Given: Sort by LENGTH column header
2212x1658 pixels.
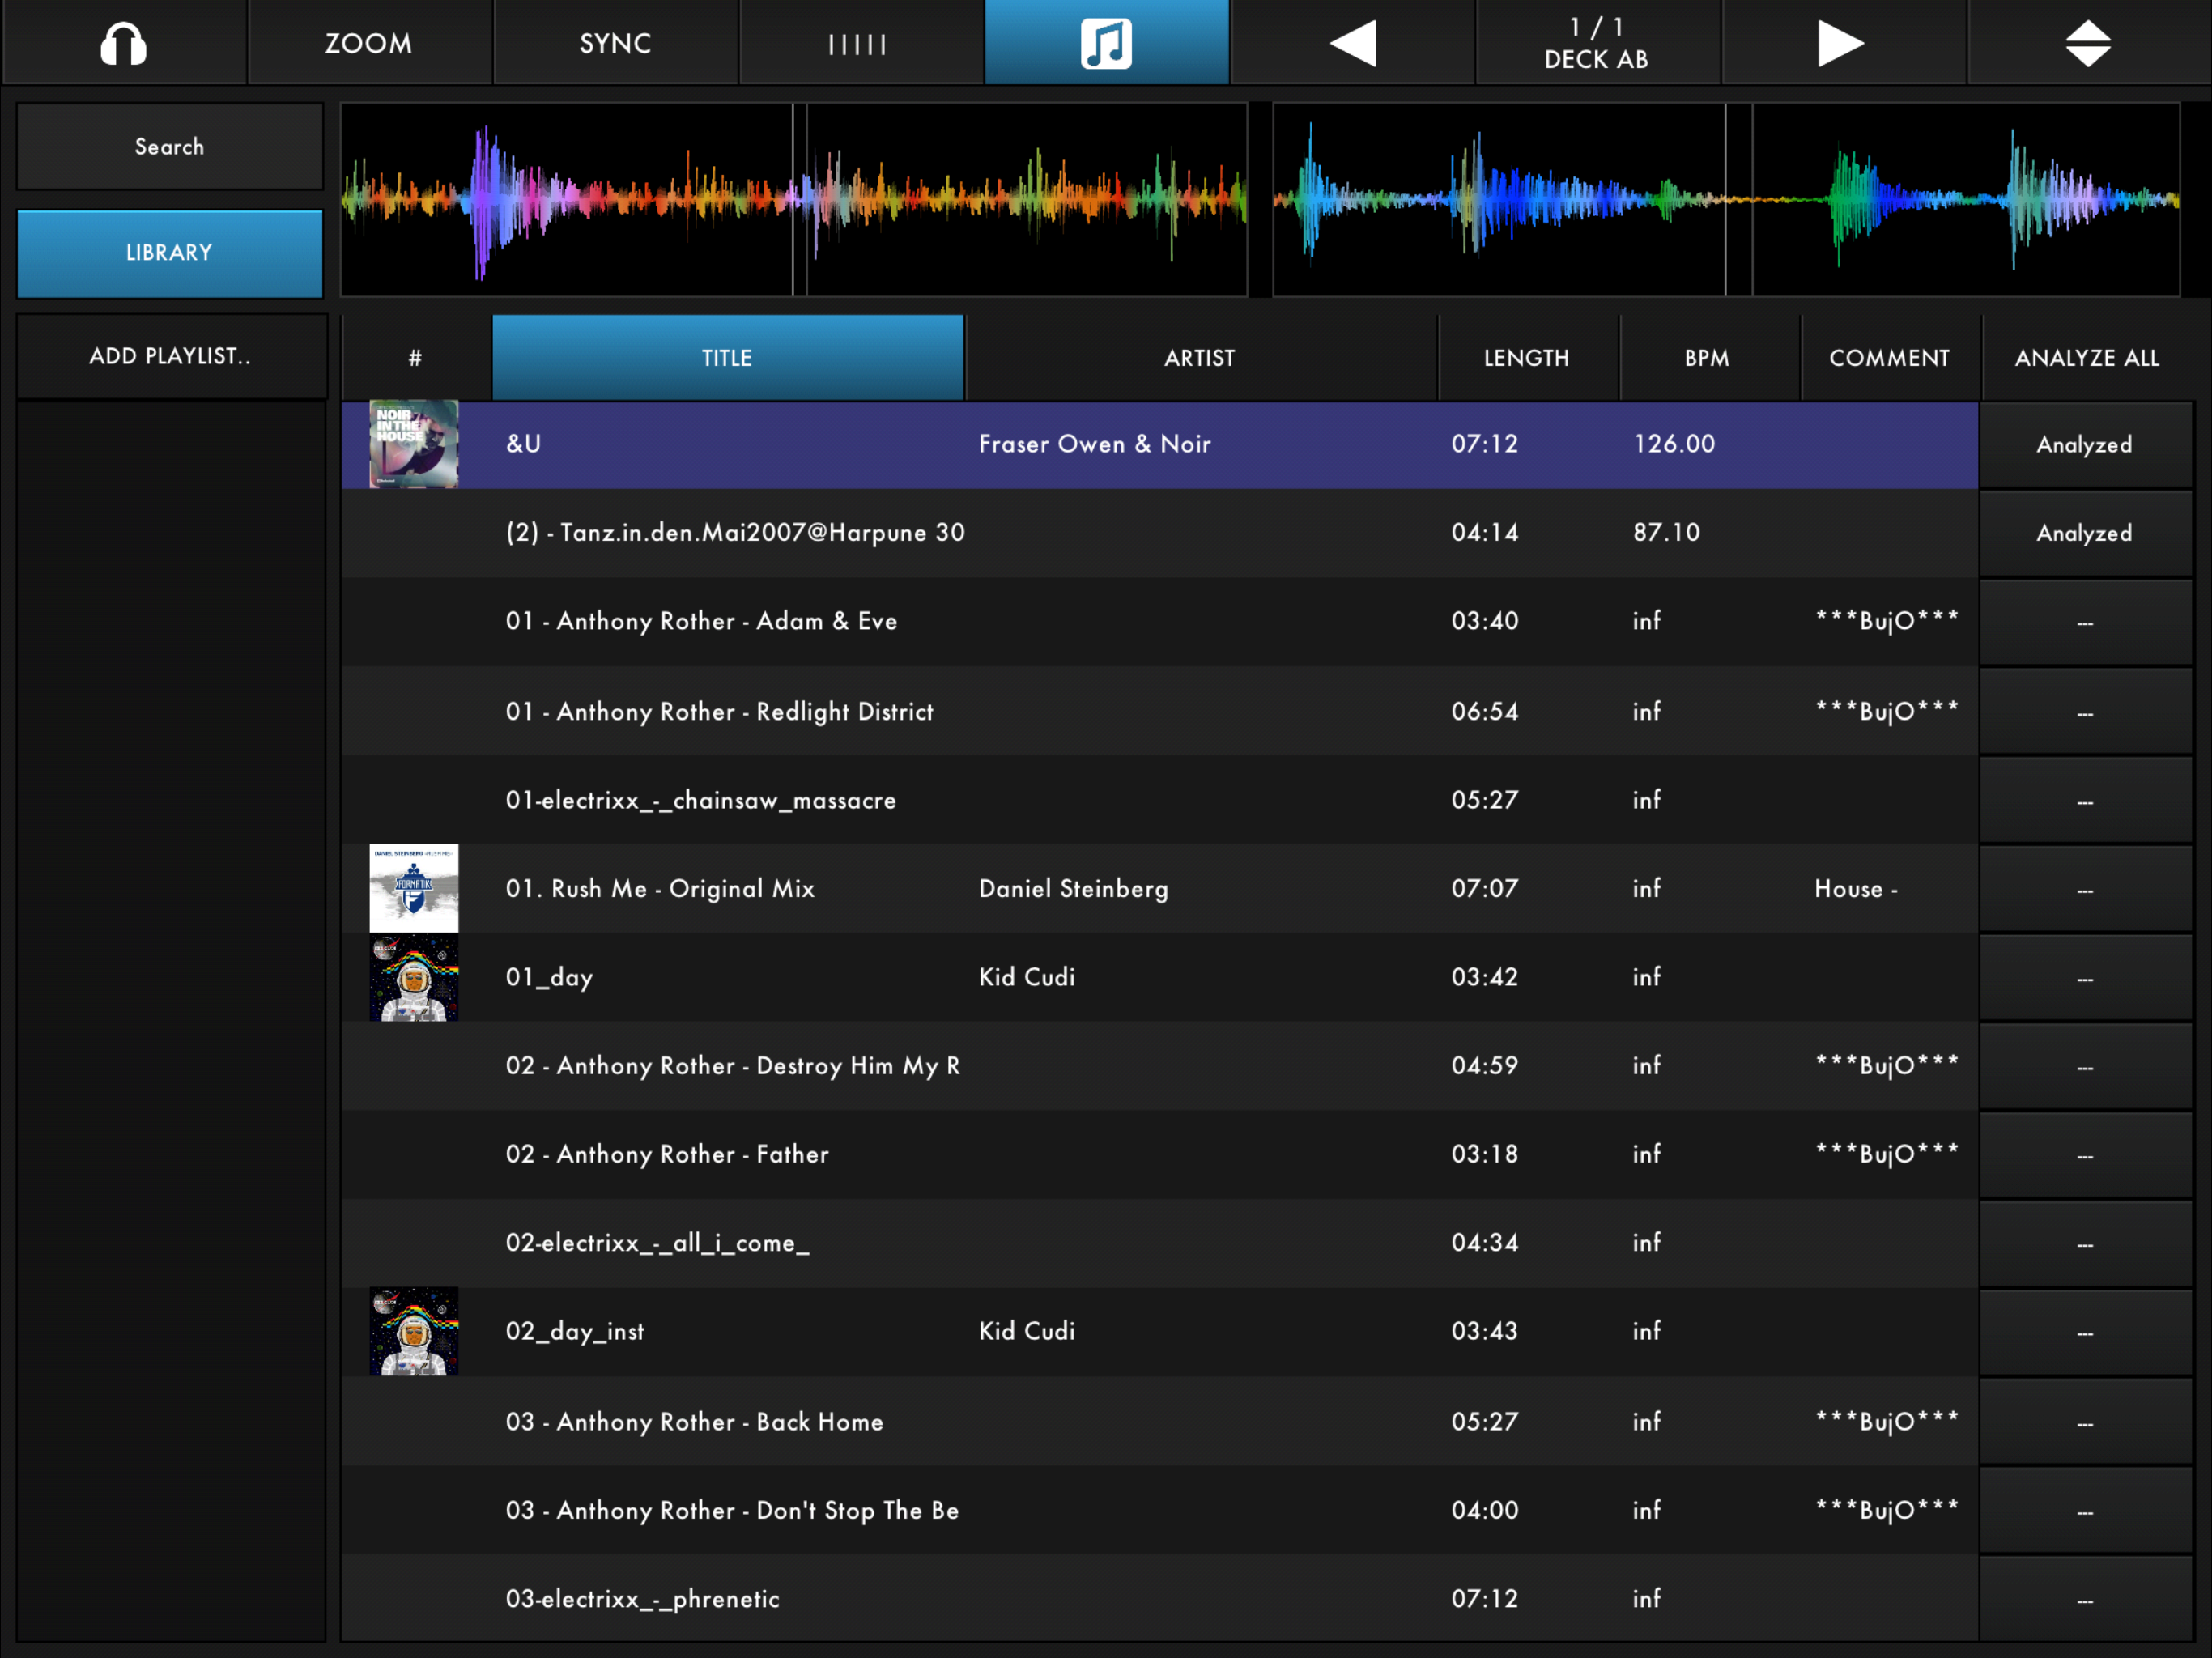Looking at the screenshot, I should click(x=1526, y=358).
